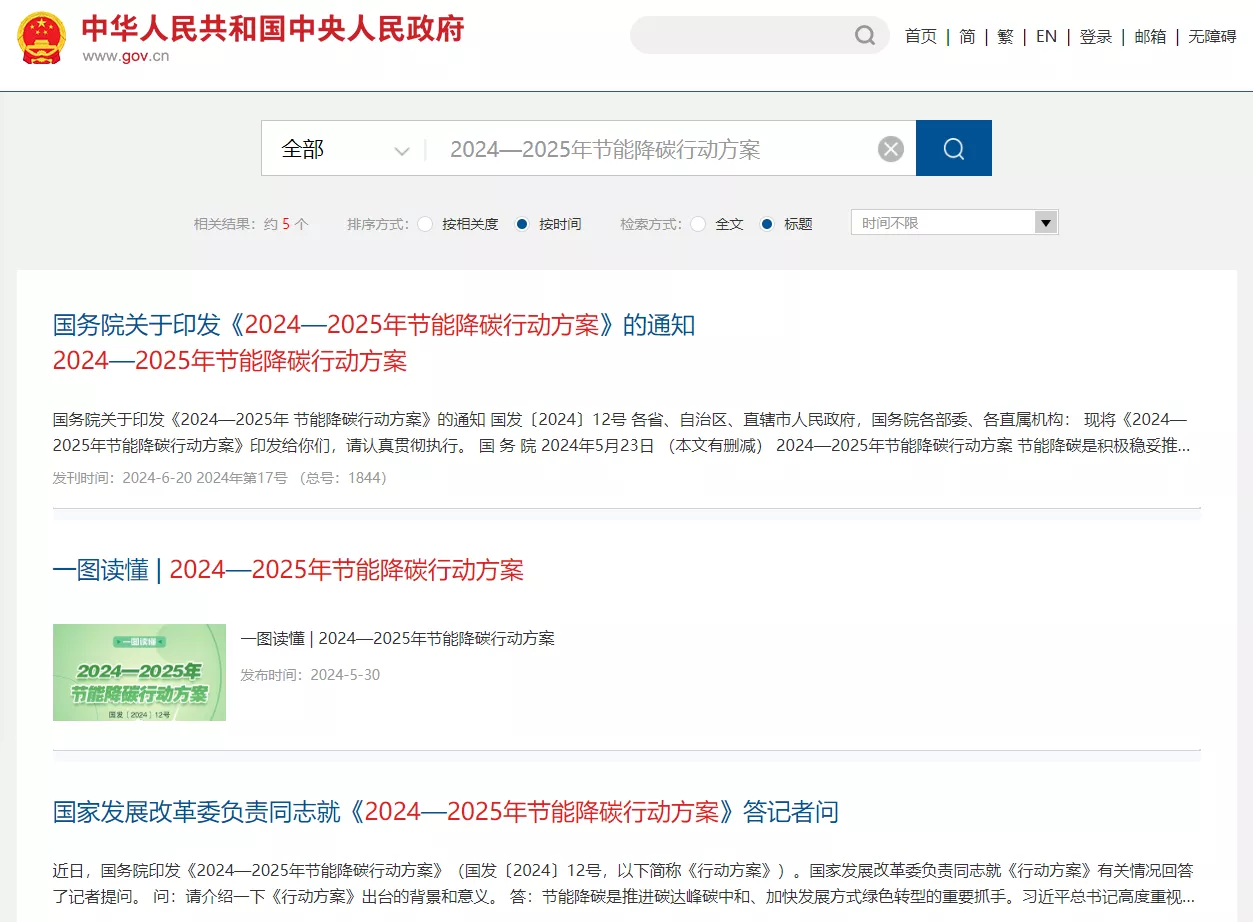Select sort by relevance radio (按相关度)
Image resolution: width=1253 pixels, height=922 pixels.
(x=425, y=224)
